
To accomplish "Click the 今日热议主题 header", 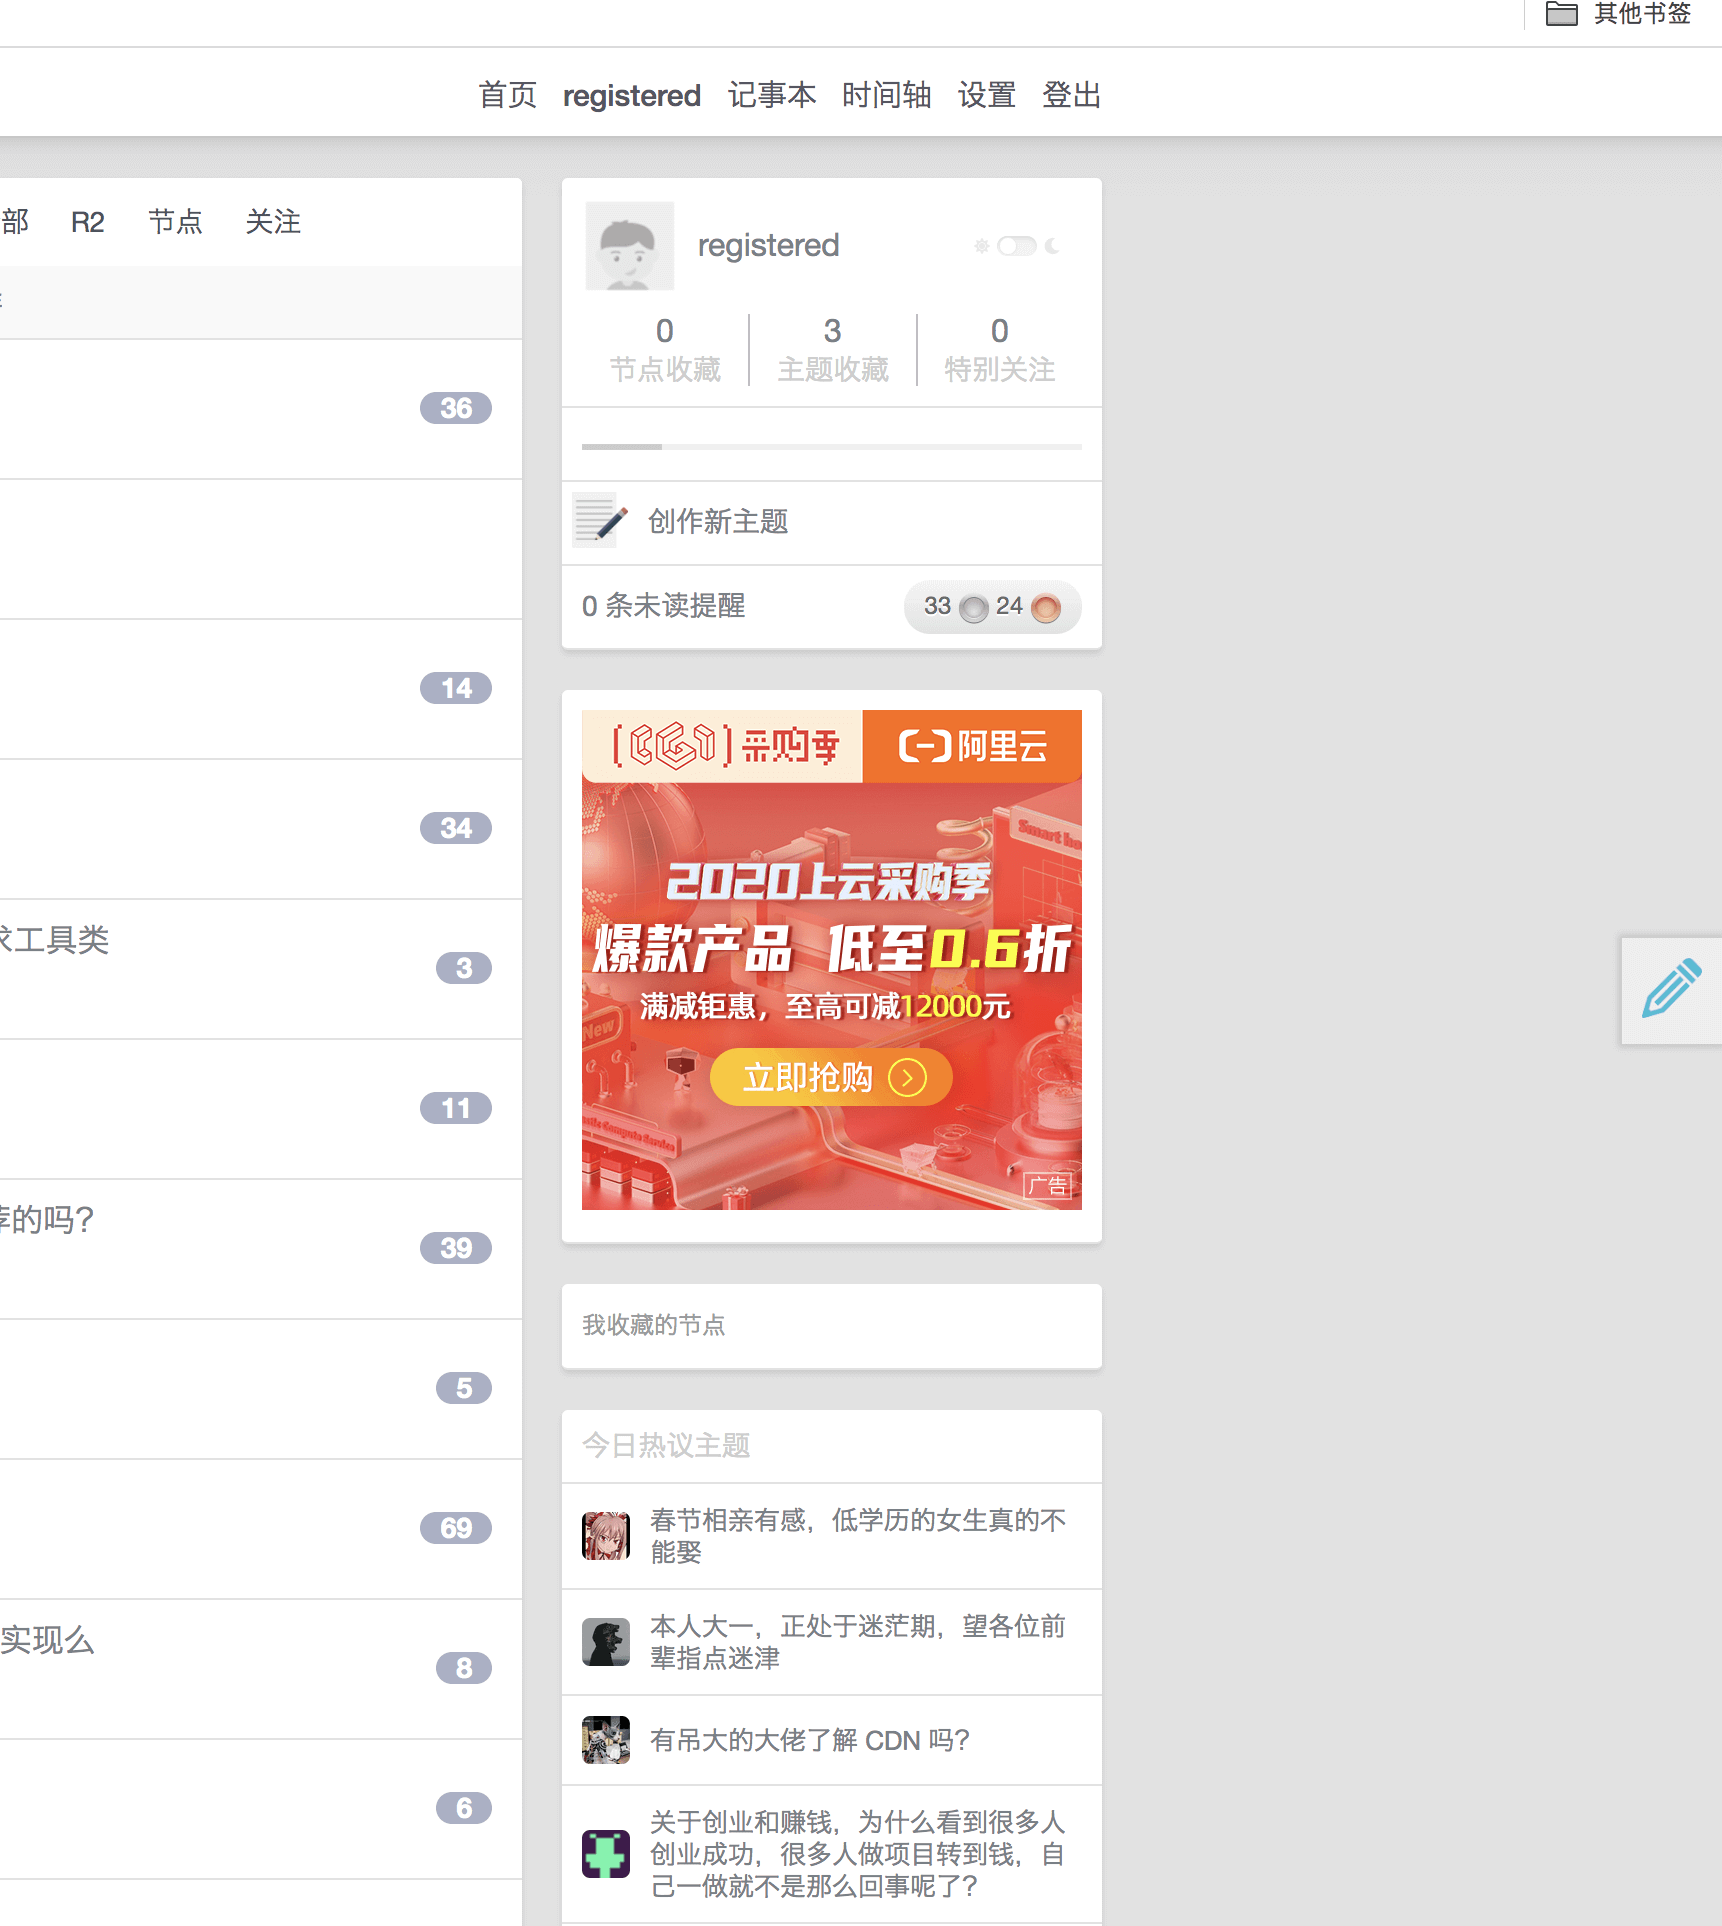I will (666, 1446).
